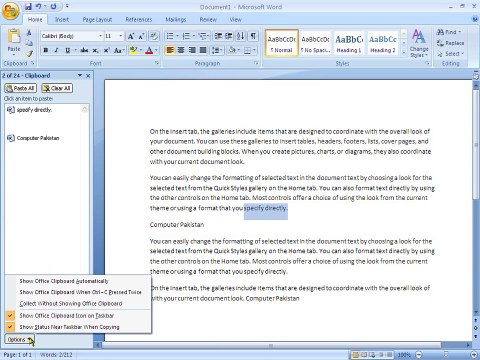Open the Page Layout tab

[x=97, y=20]
